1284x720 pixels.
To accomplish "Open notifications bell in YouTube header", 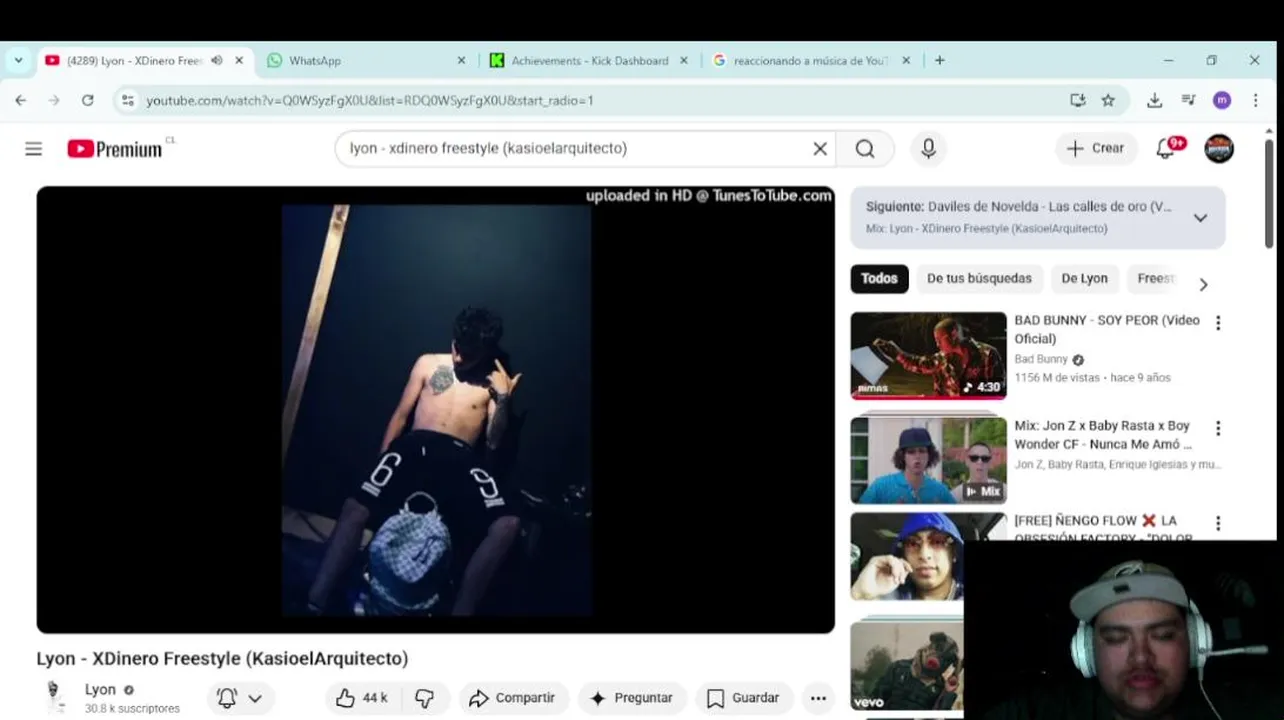I will click(x=1166, y=148).
